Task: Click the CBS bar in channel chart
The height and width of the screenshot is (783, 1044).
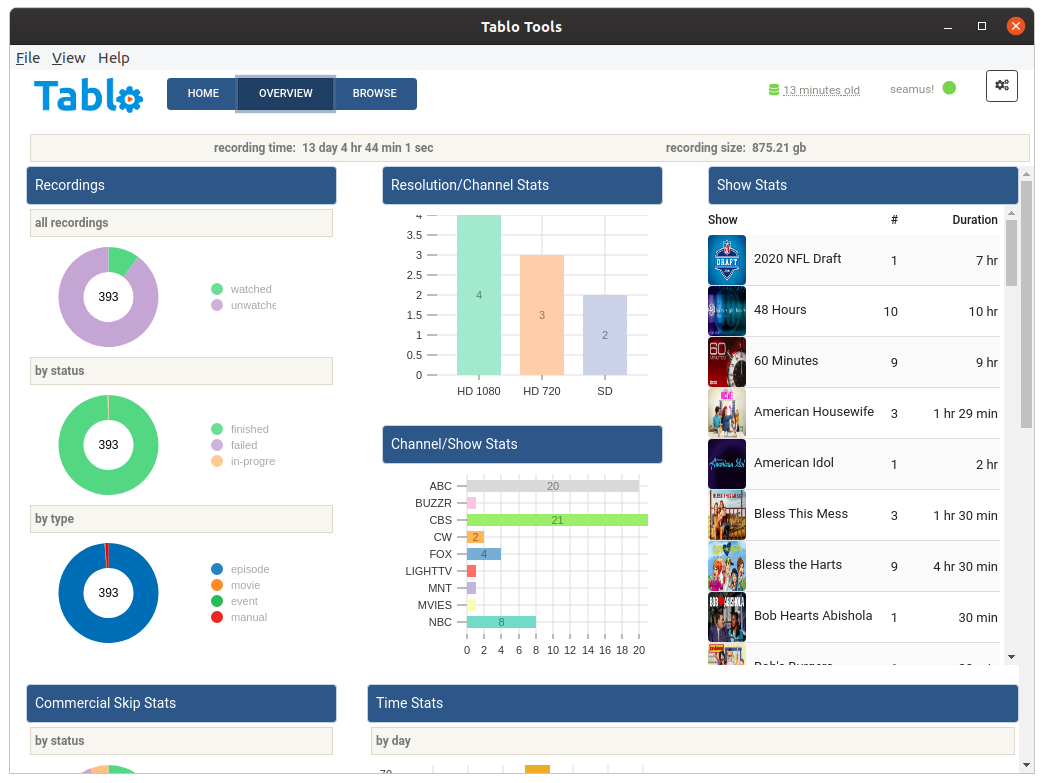Action: pos(557,520)
